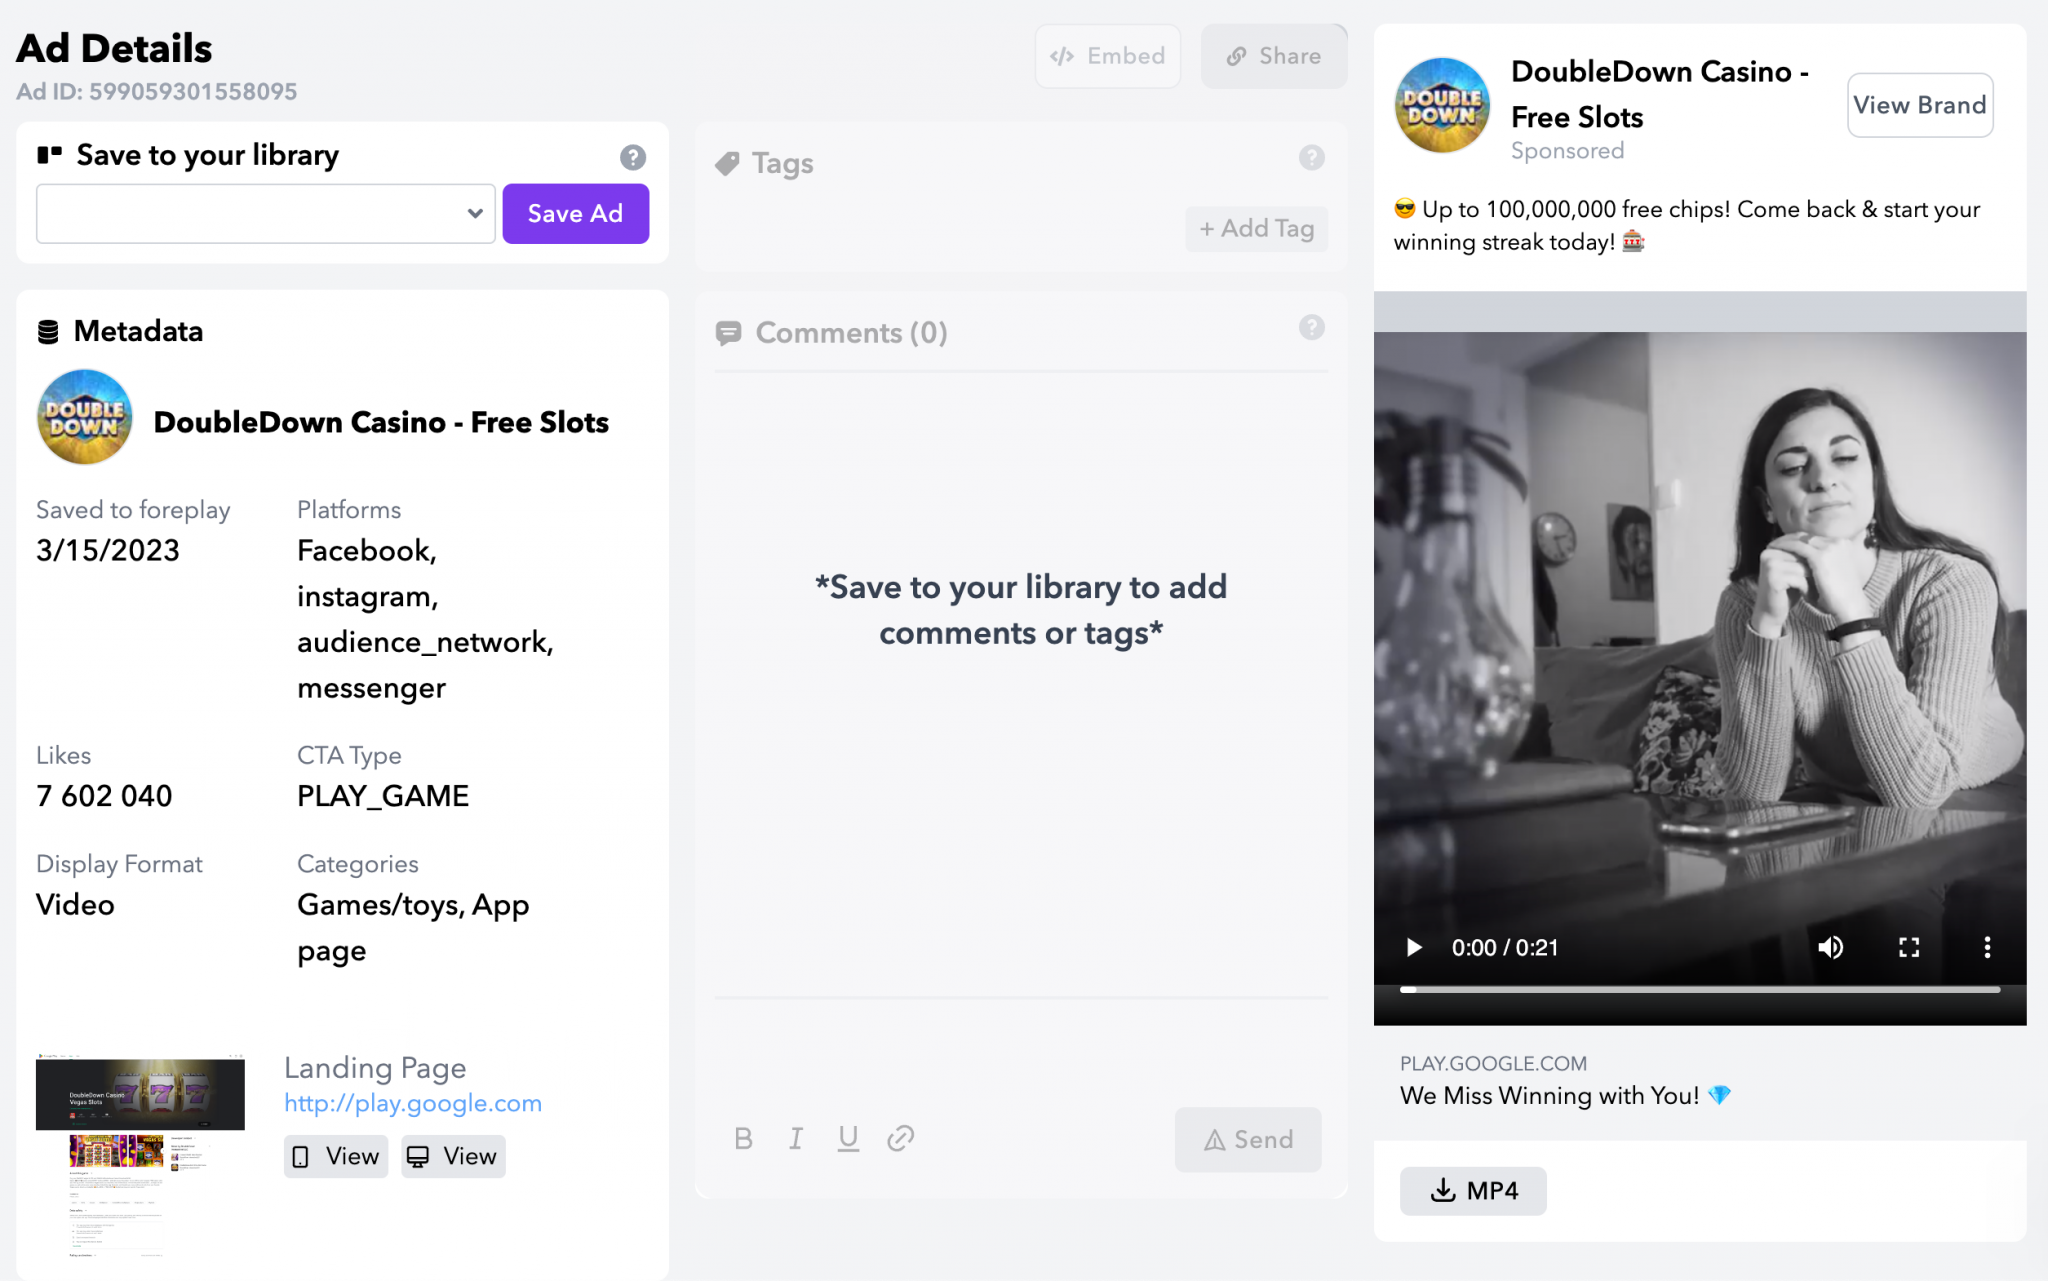Click the Display Format value Video

point(75,905)
